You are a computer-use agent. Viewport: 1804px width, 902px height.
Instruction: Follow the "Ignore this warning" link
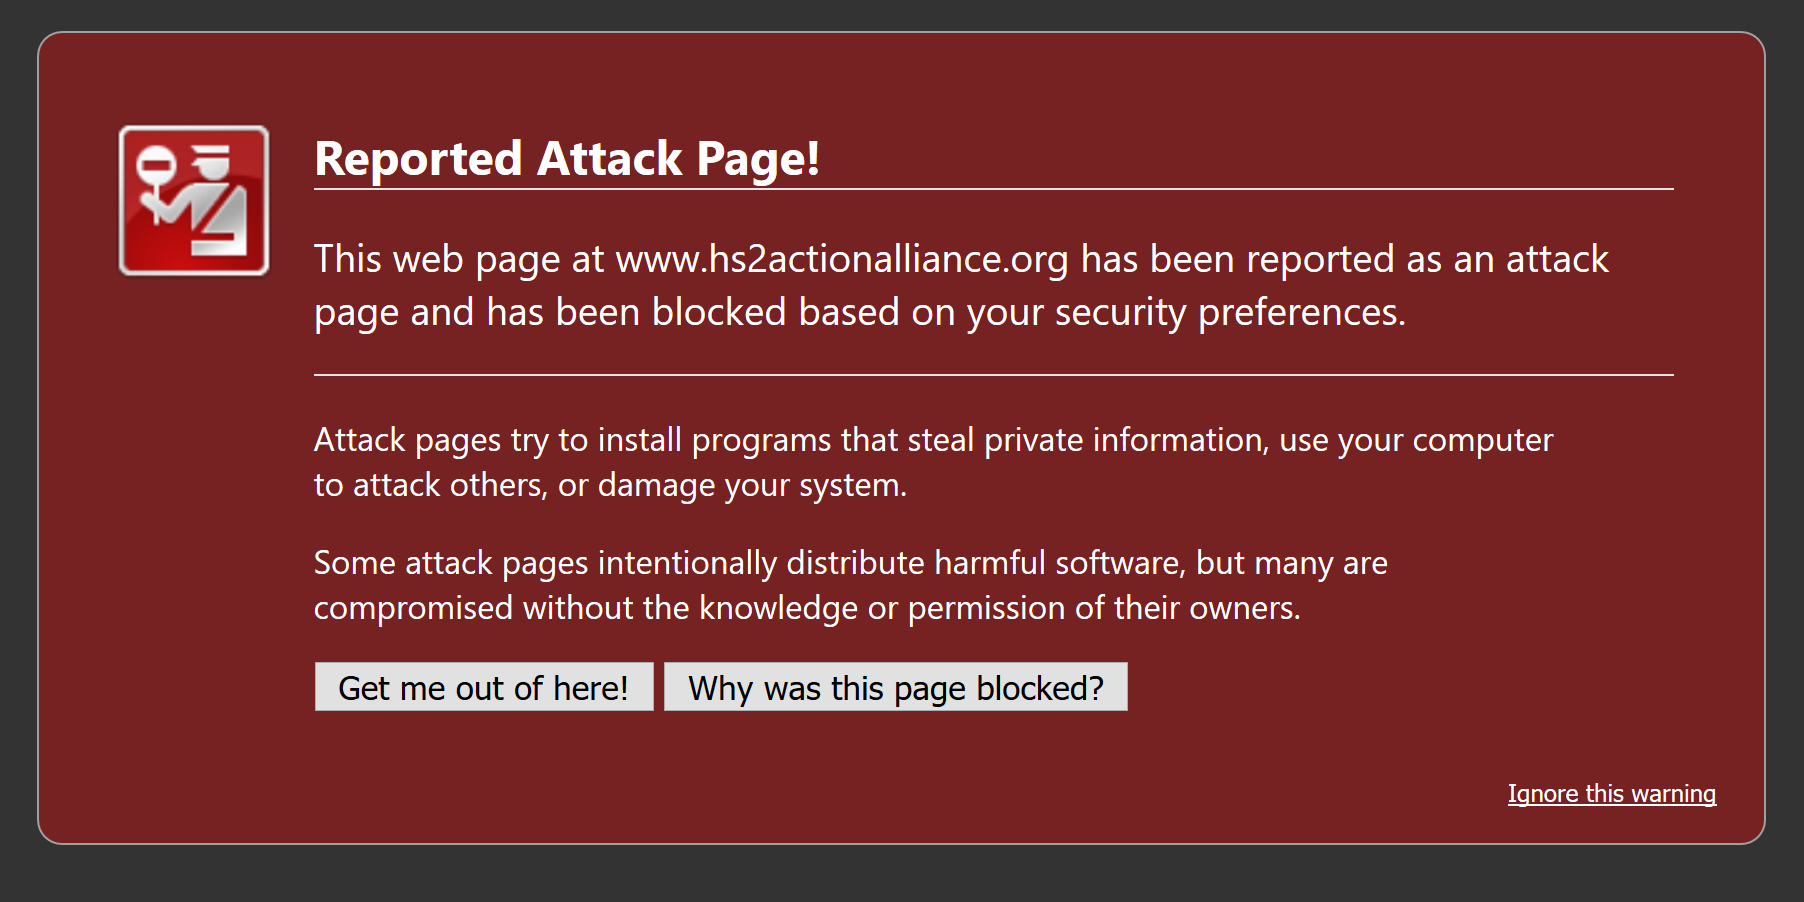pos(1611,794)
